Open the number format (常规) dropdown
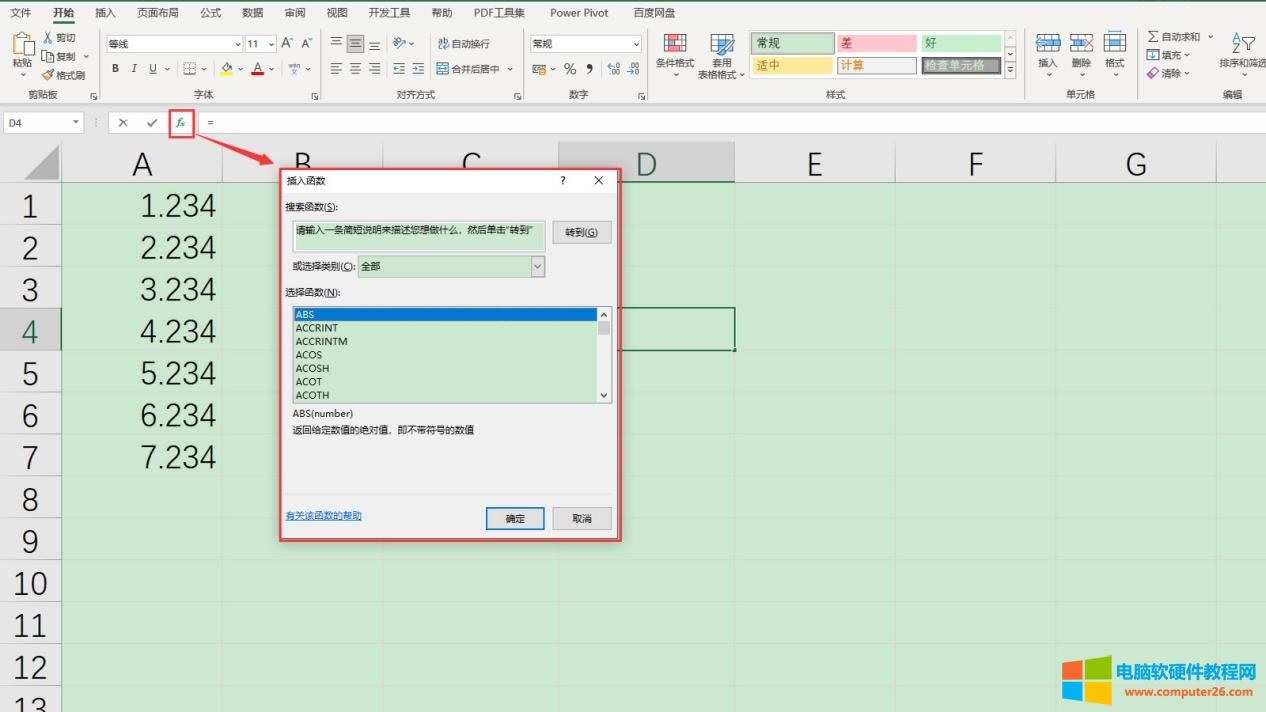This screenshot has height=712, width=1266. click(x=636, y=44)
